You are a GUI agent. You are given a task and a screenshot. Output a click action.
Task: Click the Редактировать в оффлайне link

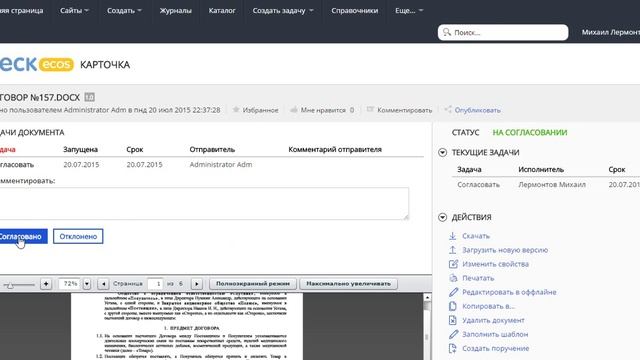(x=509, y=292)
